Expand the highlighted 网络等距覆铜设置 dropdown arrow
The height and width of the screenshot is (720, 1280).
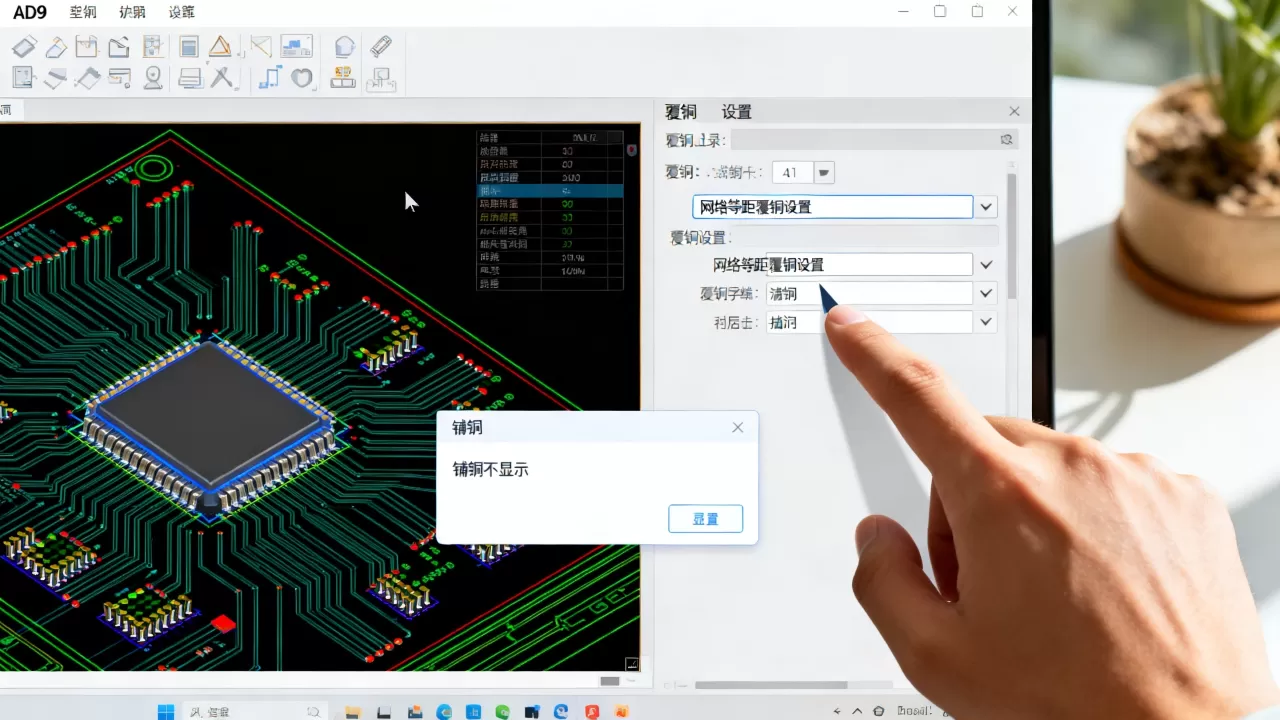point(987,207)
